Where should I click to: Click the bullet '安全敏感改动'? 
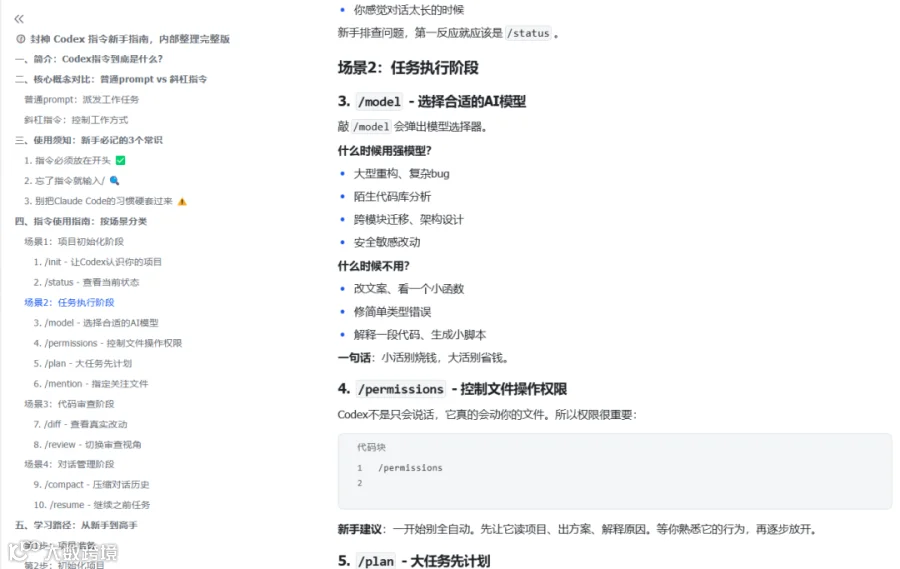coord(387,242)
